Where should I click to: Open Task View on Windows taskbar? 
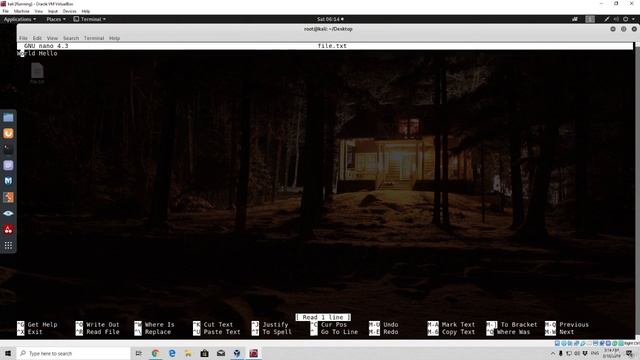coord(139,353)
